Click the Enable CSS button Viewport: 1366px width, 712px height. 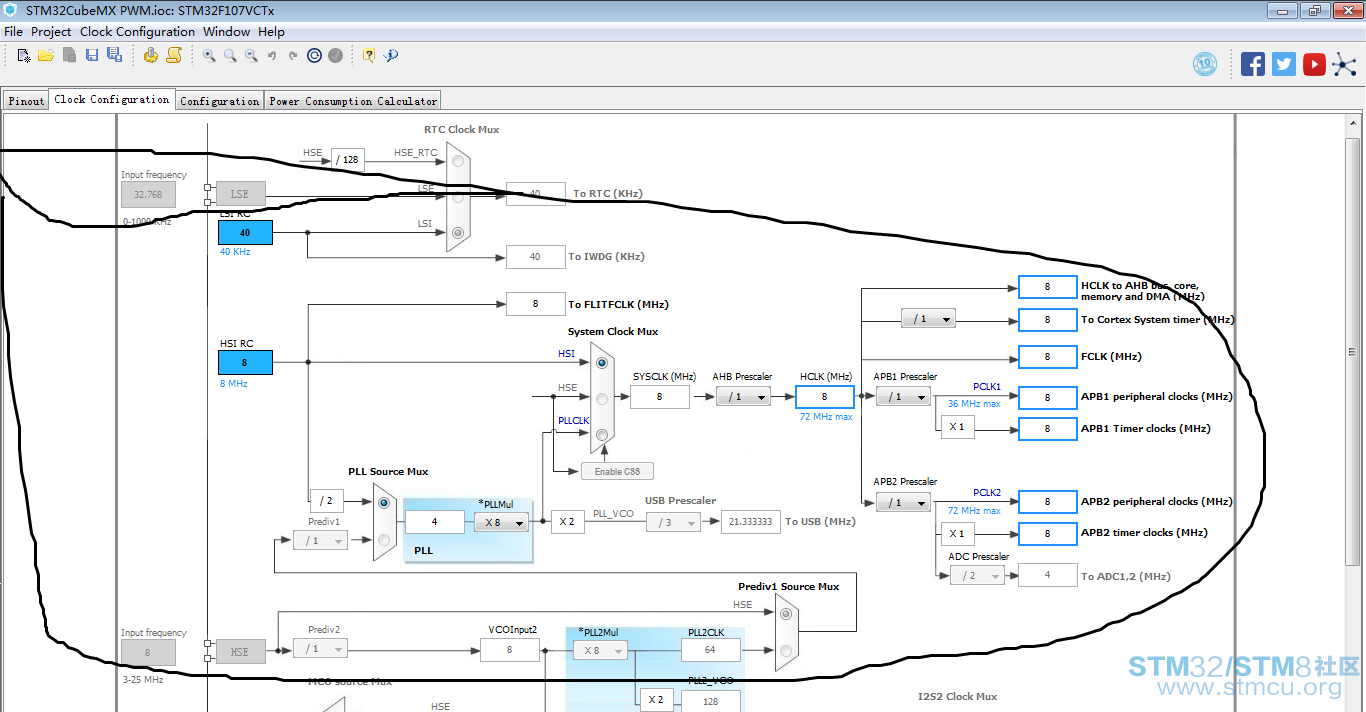pos(617,471)
